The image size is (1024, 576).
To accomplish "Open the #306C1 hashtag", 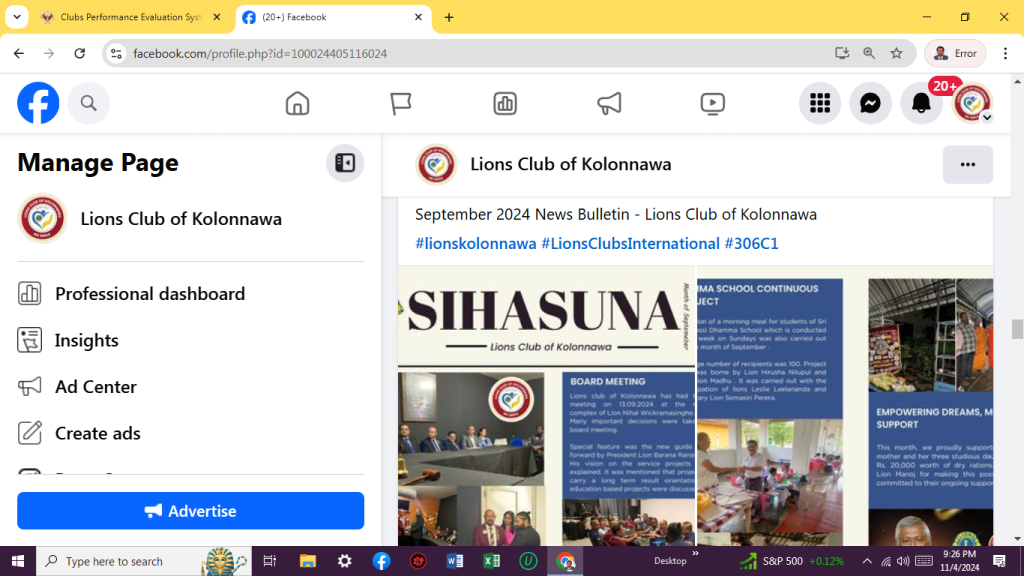I will pyautogui.click(x=751, y=244).
